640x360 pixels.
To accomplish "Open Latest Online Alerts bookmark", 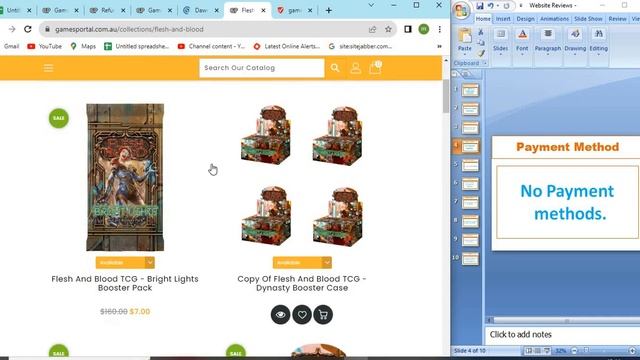I will pyautogui.click(x=287, y=47).
